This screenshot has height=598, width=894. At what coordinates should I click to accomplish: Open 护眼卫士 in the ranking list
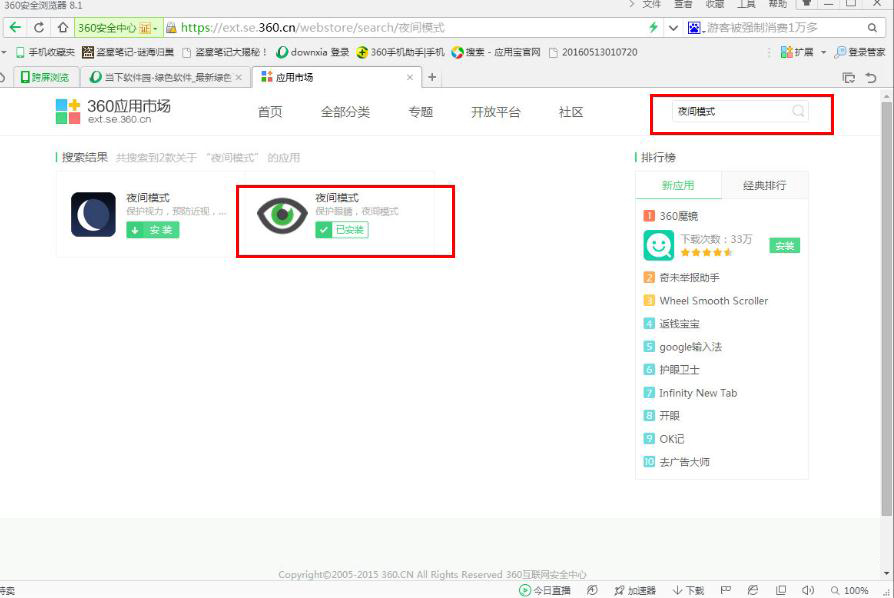(679, 370)
